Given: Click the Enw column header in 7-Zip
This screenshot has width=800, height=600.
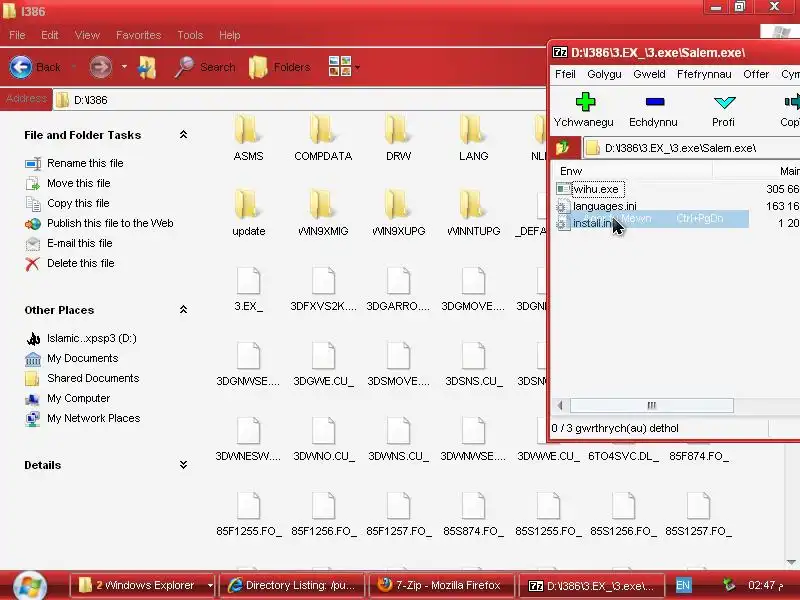Looking at the screenshot, I should click(632, 171).
